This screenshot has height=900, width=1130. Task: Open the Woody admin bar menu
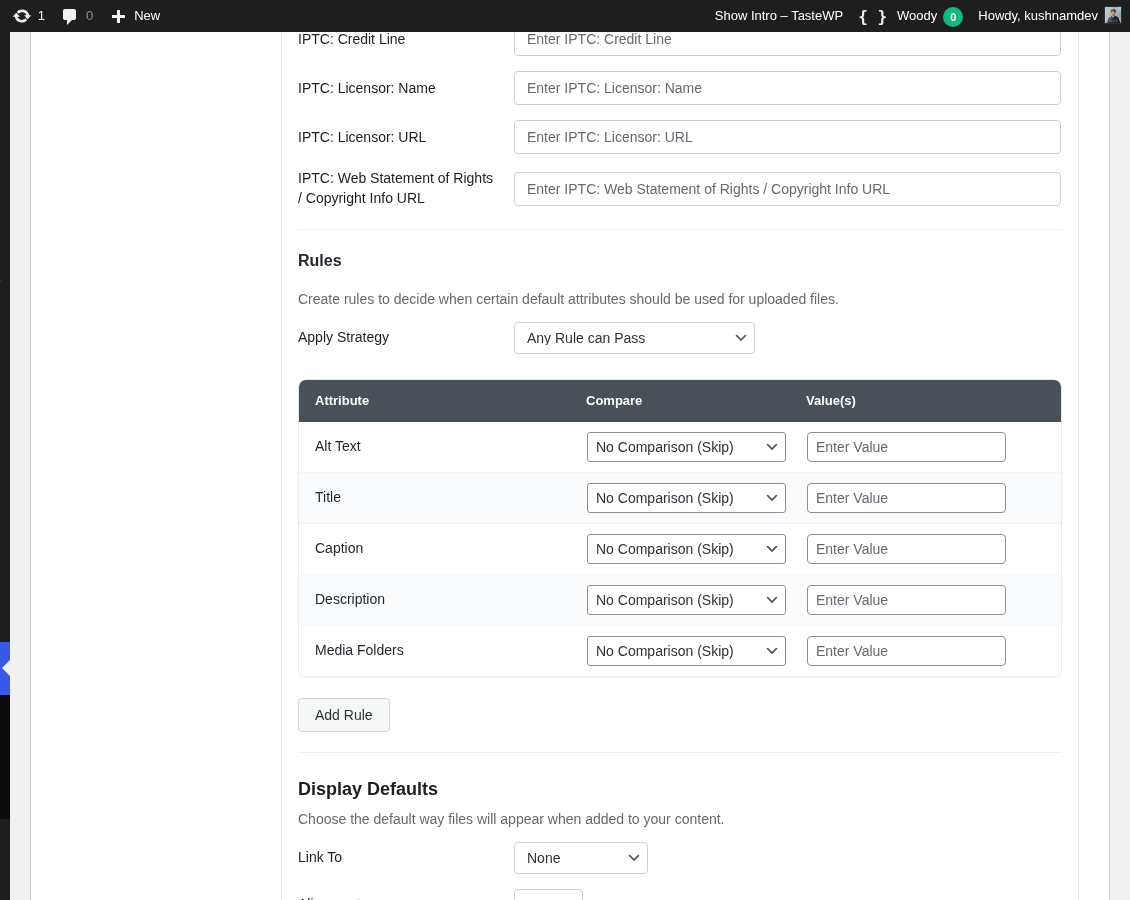click(917, 16)
